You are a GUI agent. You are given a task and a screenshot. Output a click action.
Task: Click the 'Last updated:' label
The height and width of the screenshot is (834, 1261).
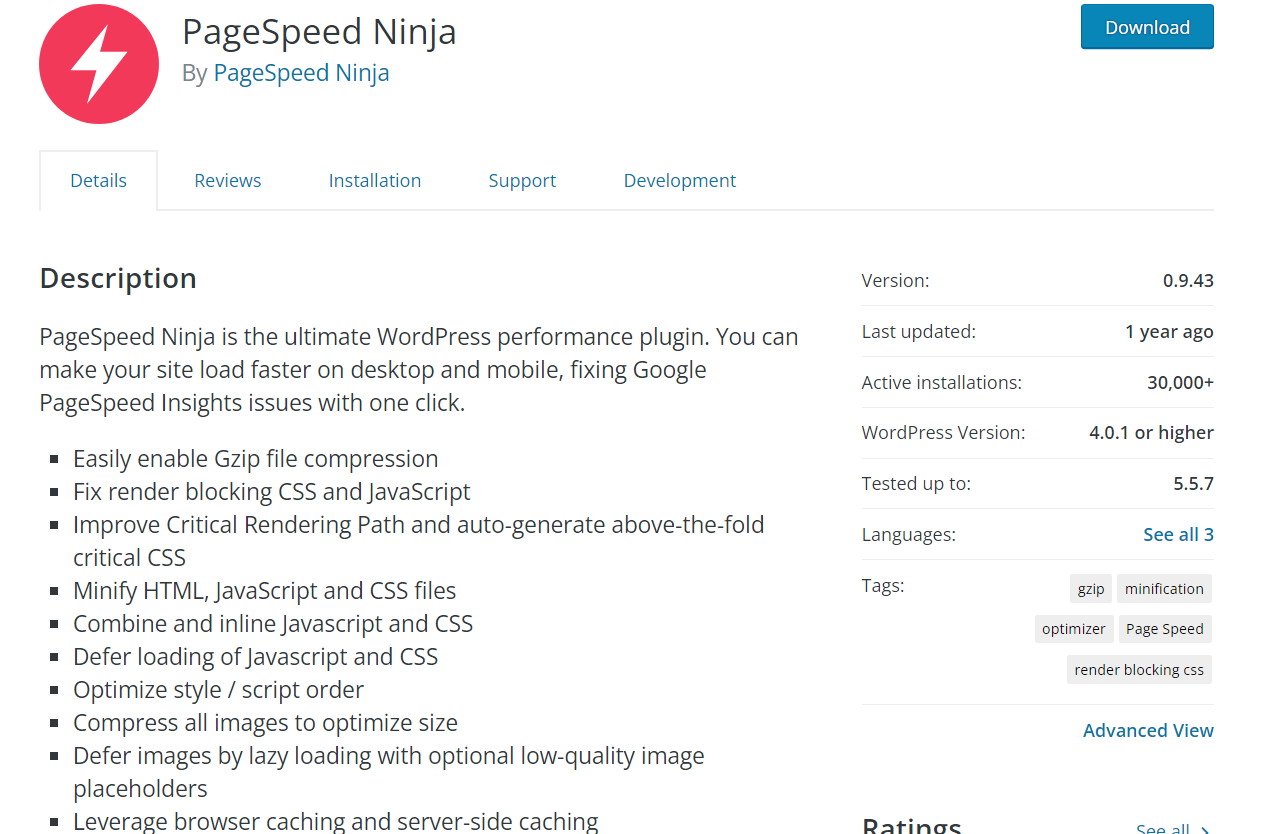pos(919,332)
